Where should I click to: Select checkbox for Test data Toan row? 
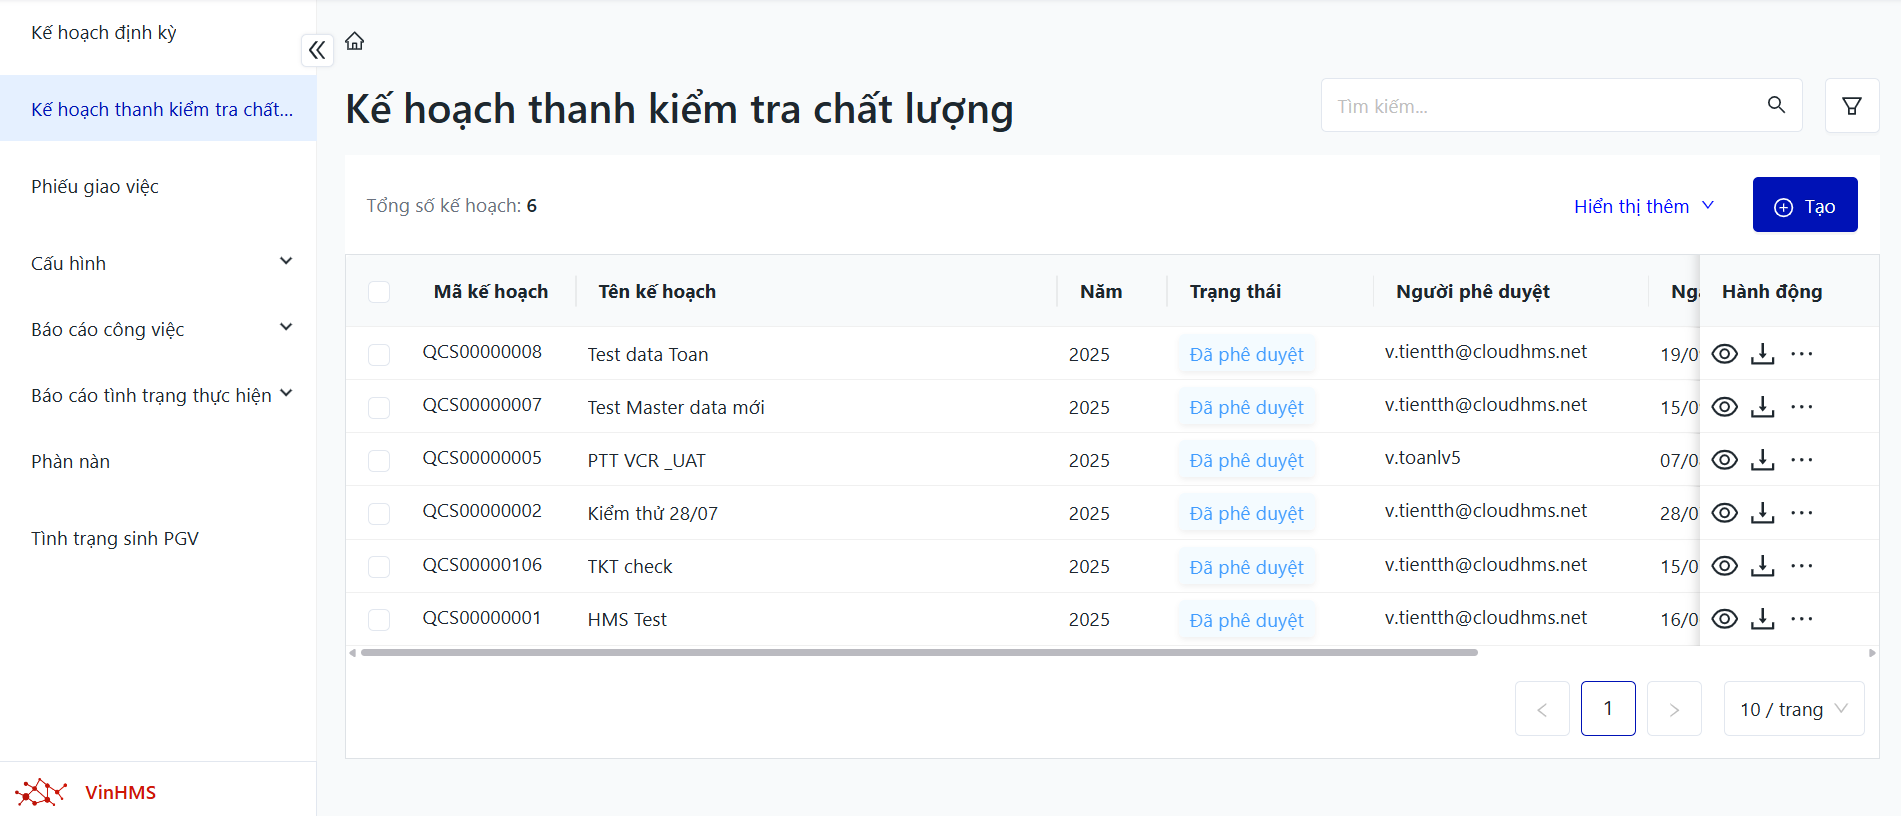click(379, 355)
